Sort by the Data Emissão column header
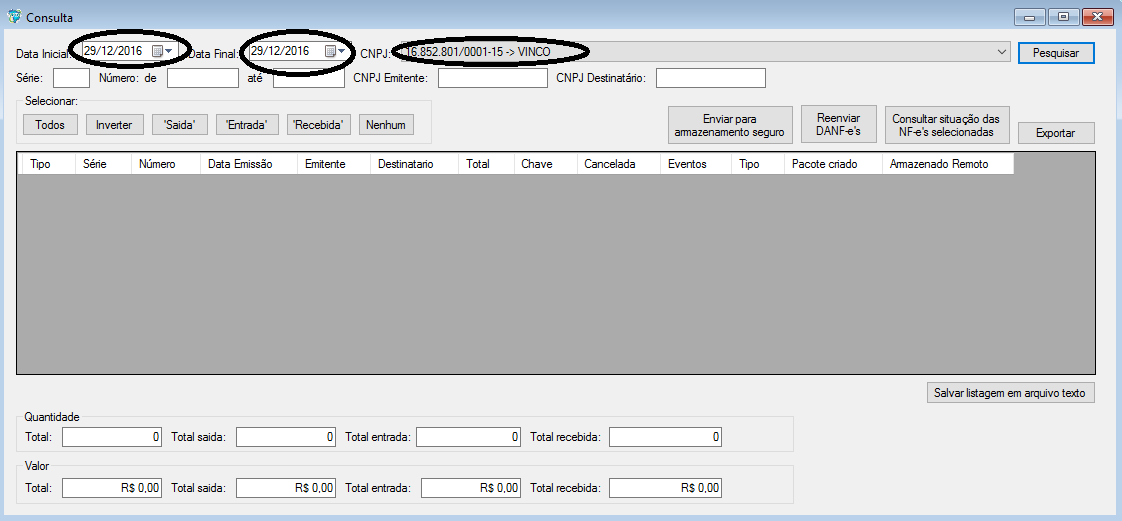This screenshot has height=521, width=1122. pyautogui.click(x=249, y=164)
